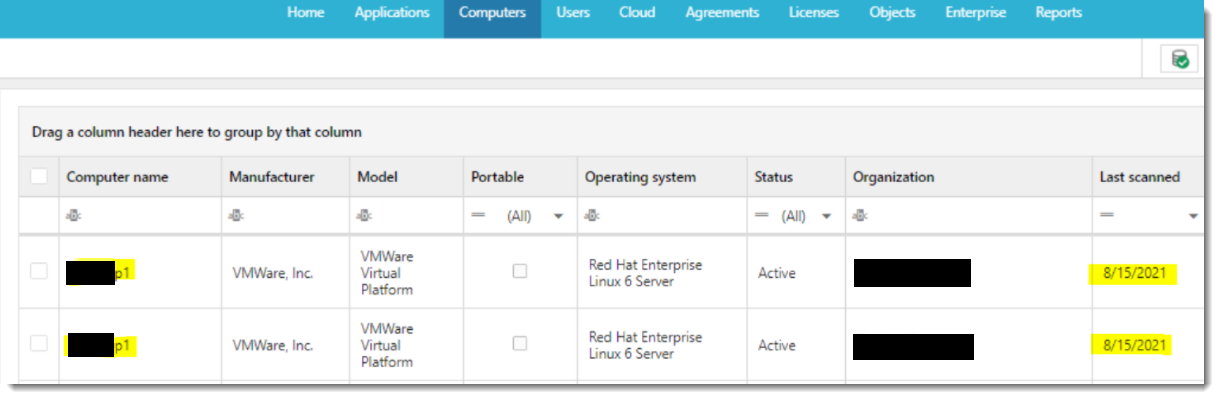Click Operating system filter icon

pos(591,215)
